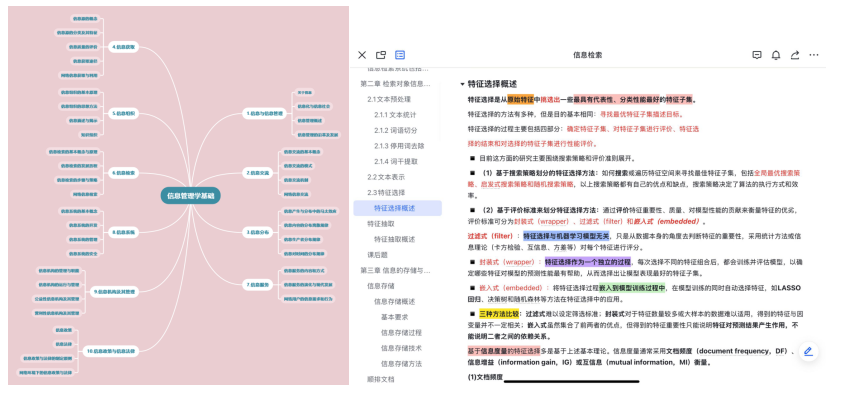Screen dimensions: 867x395
Task: Toggle the outline sidebar icon
Action: [400, 55]
